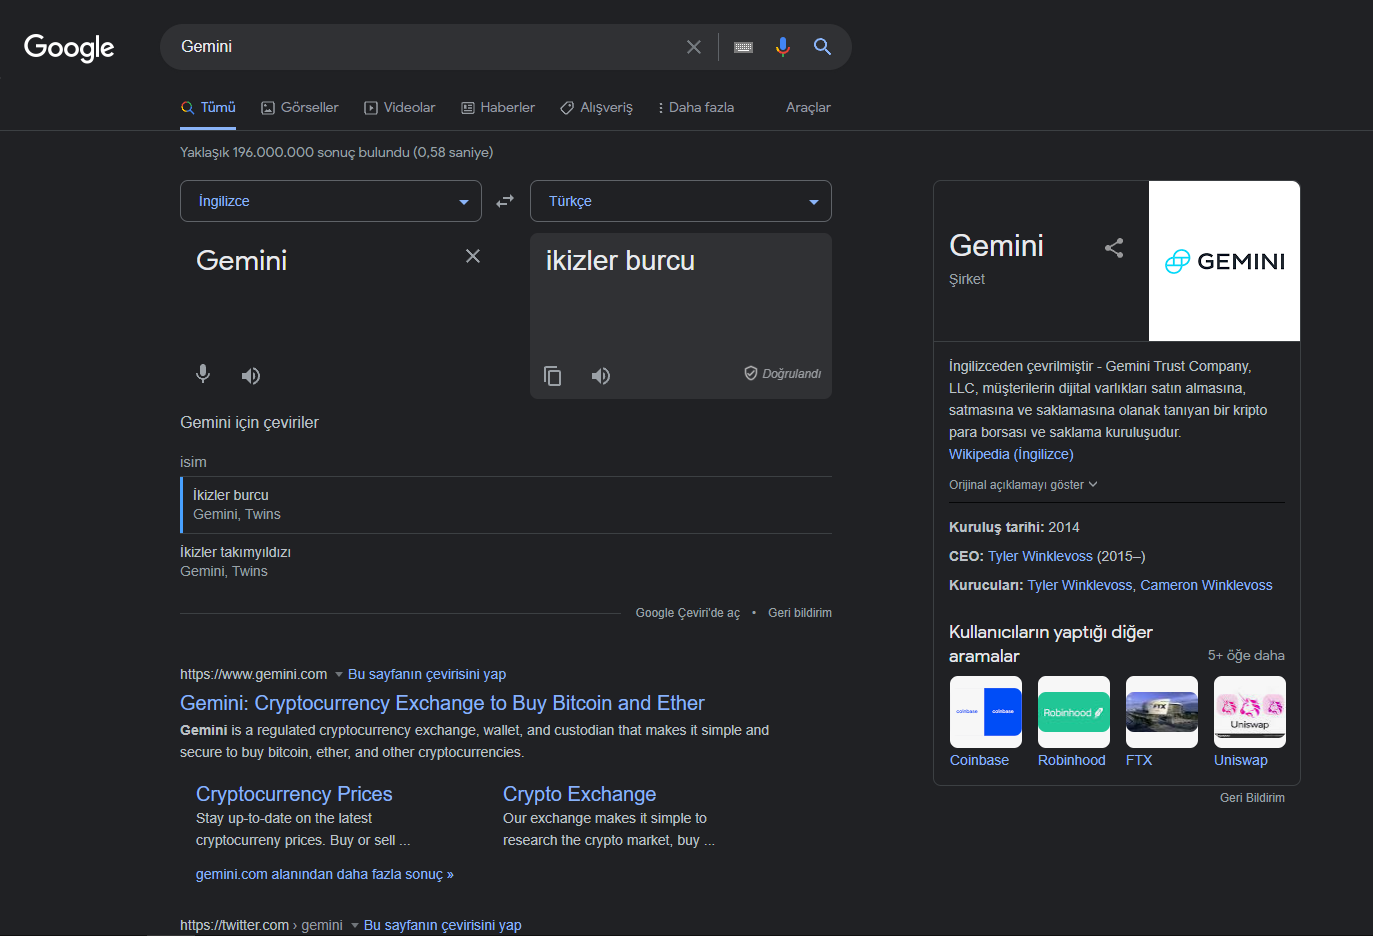Switch to the Alışveriş tab
The image size is (1373, 936).
point(597,107)
